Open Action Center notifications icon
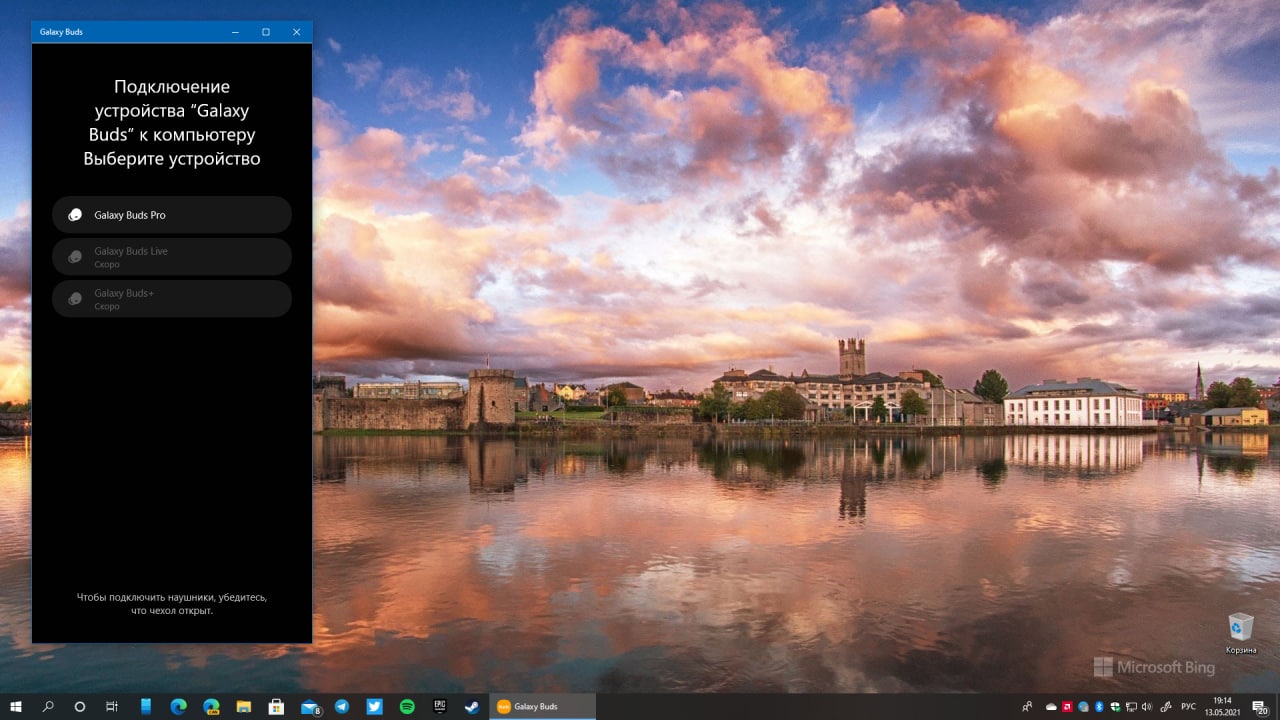Viewport: 1280px width, 720px height. 1260,707
